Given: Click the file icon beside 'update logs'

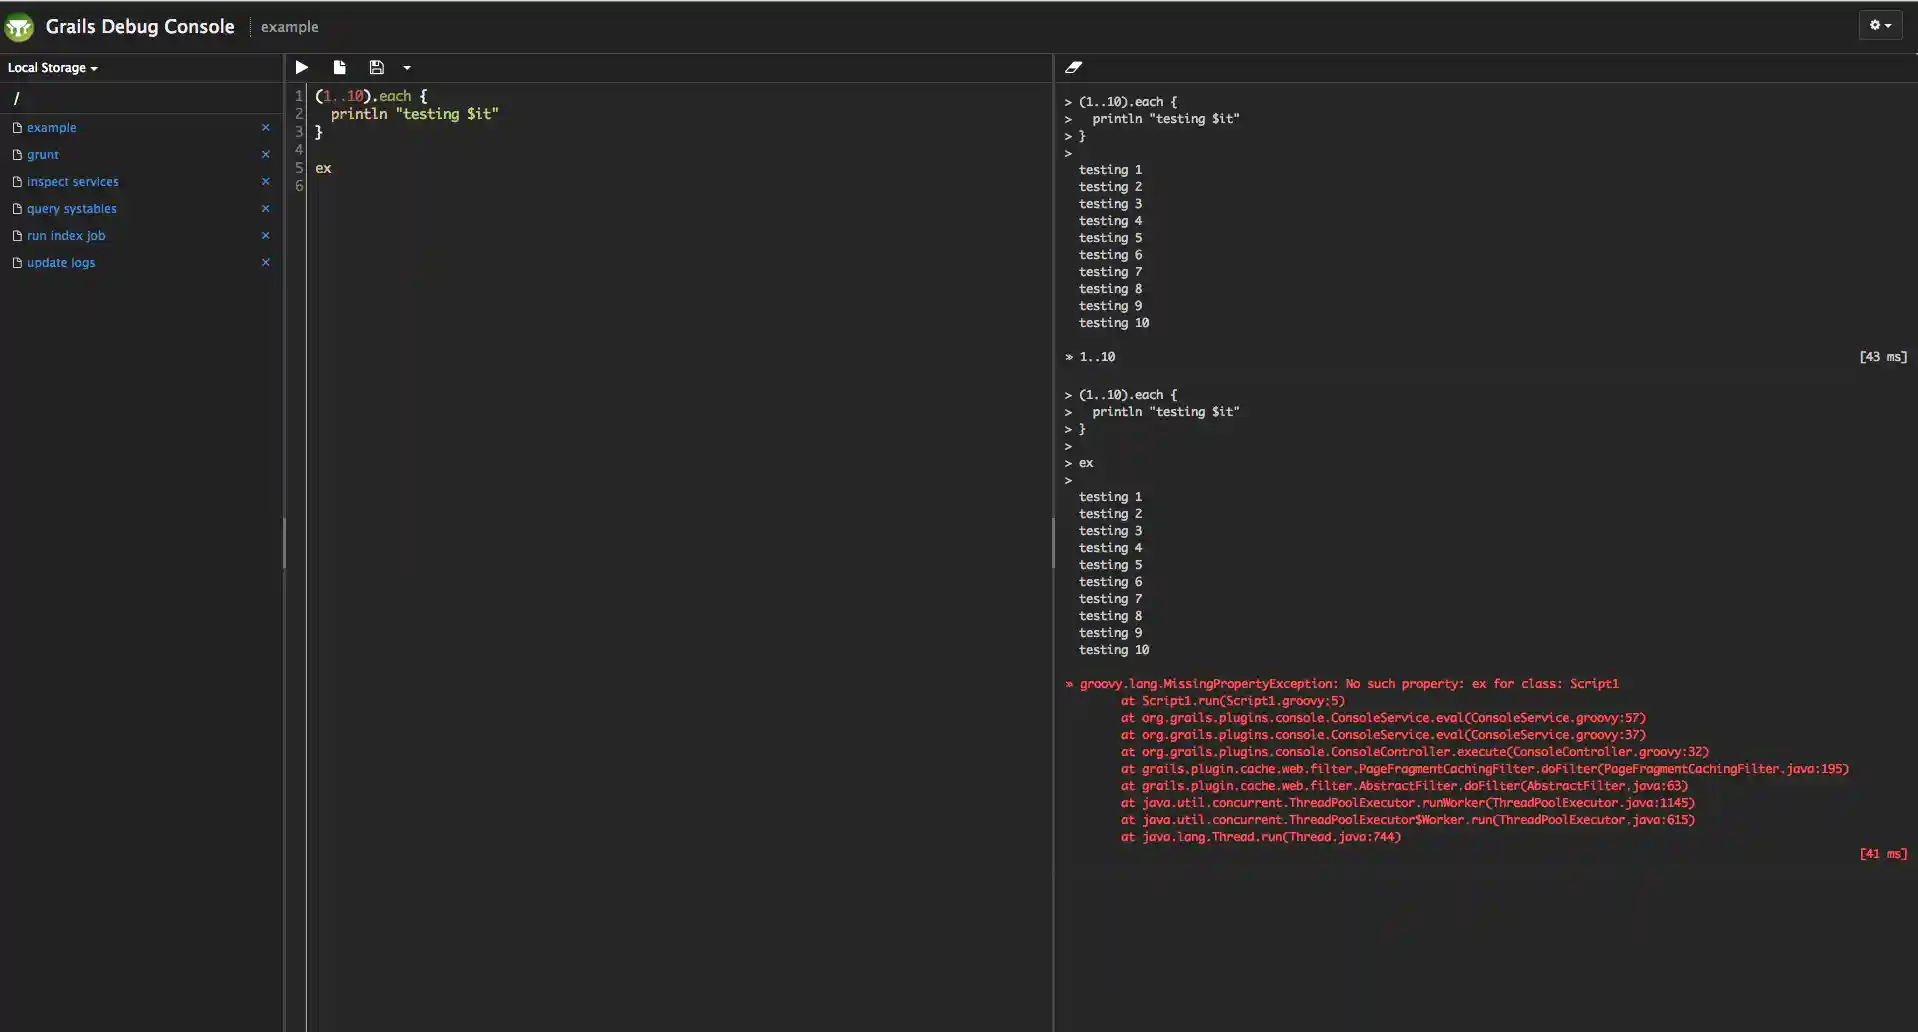Looking at the screenshot, I should click(x=17, y=262).
